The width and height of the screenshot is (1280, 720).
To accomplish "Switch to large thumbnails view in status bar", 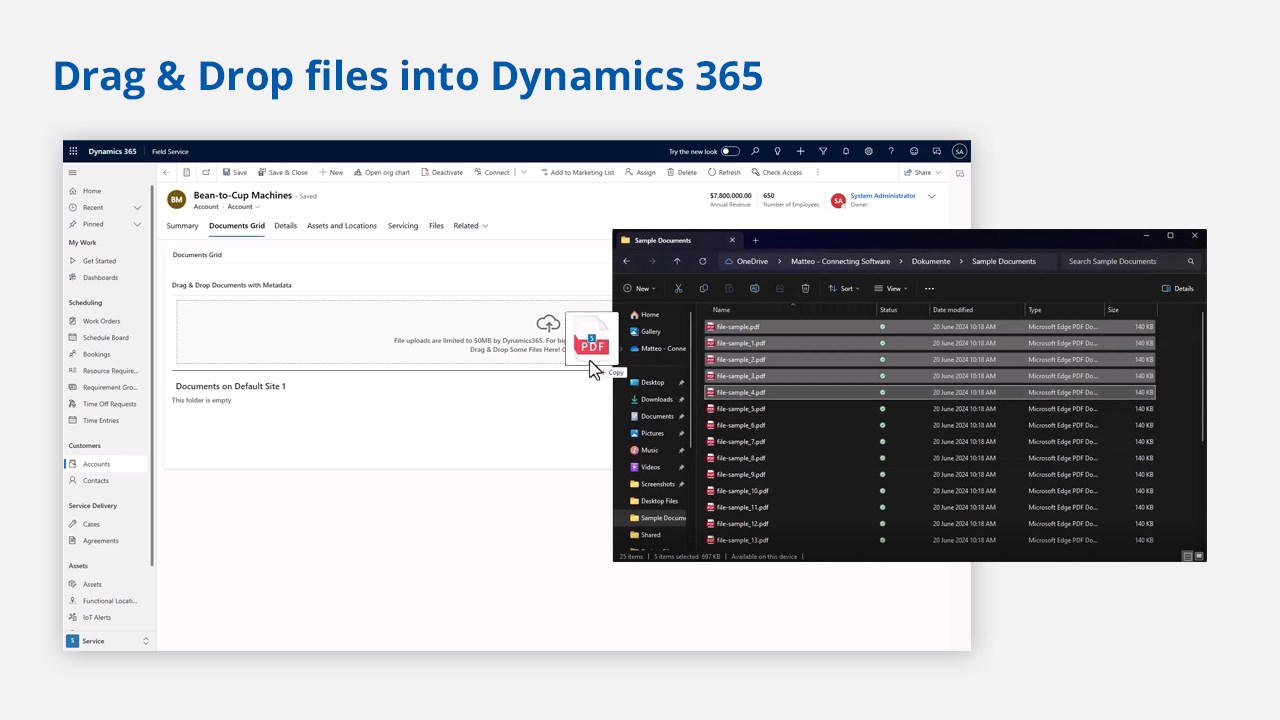I will pos(1199,556).
